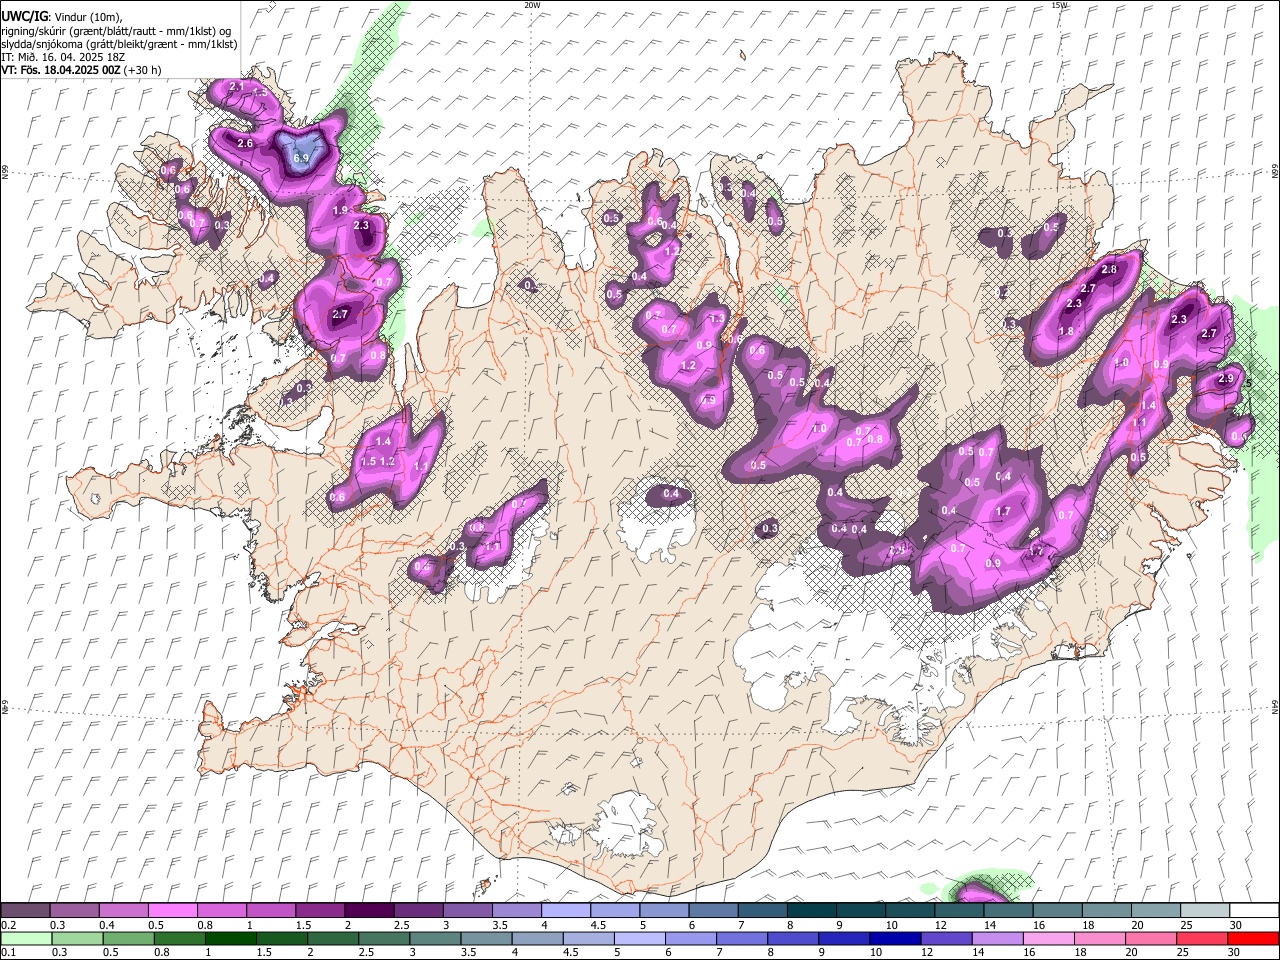Viewport: 1280px width, 960px height.
Task: Click the 2.8 value in the northeast
Action: coord(1109,270)
